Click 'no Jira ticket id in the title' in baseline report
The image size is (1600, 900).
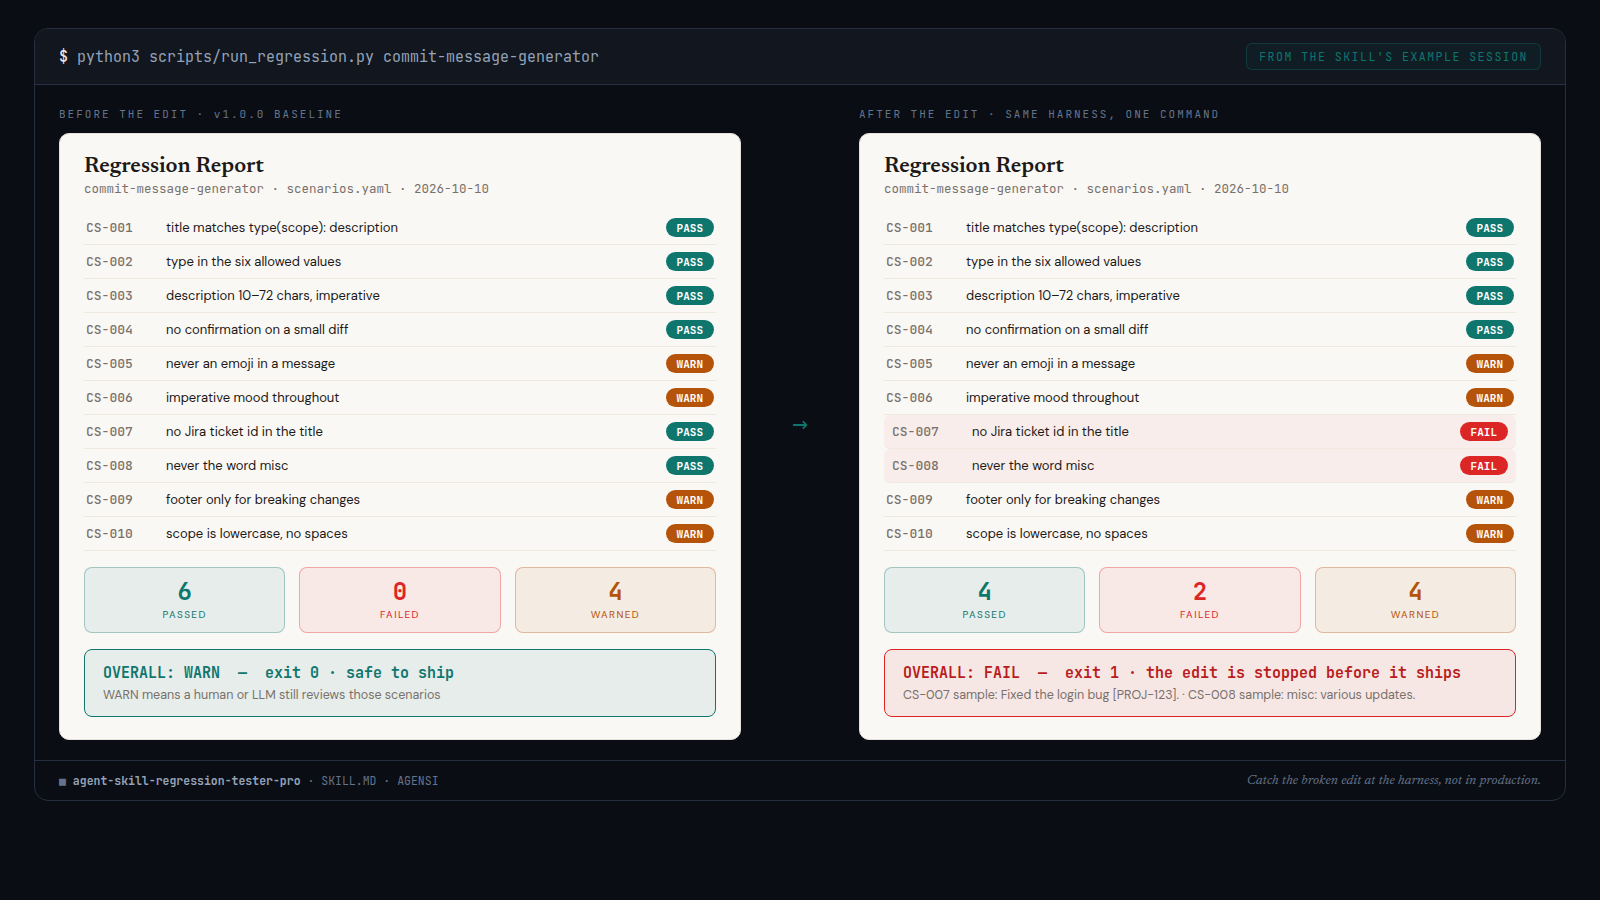244,432
